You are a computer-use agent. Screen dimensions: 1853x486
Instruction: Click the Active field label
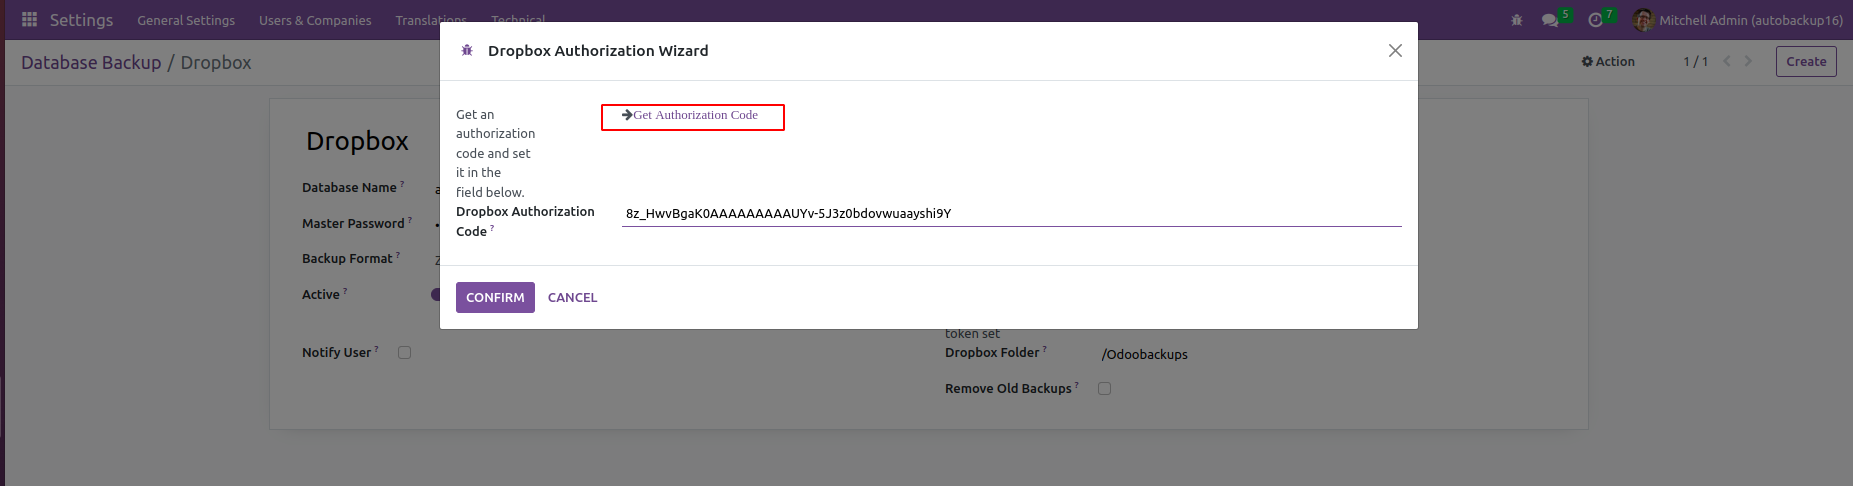point(321,294)
